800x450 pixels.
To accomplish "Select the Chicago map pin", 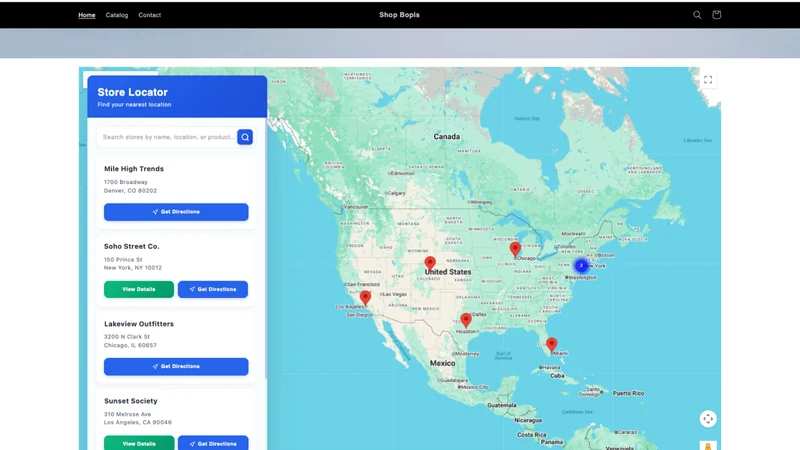I will (515, 249).
